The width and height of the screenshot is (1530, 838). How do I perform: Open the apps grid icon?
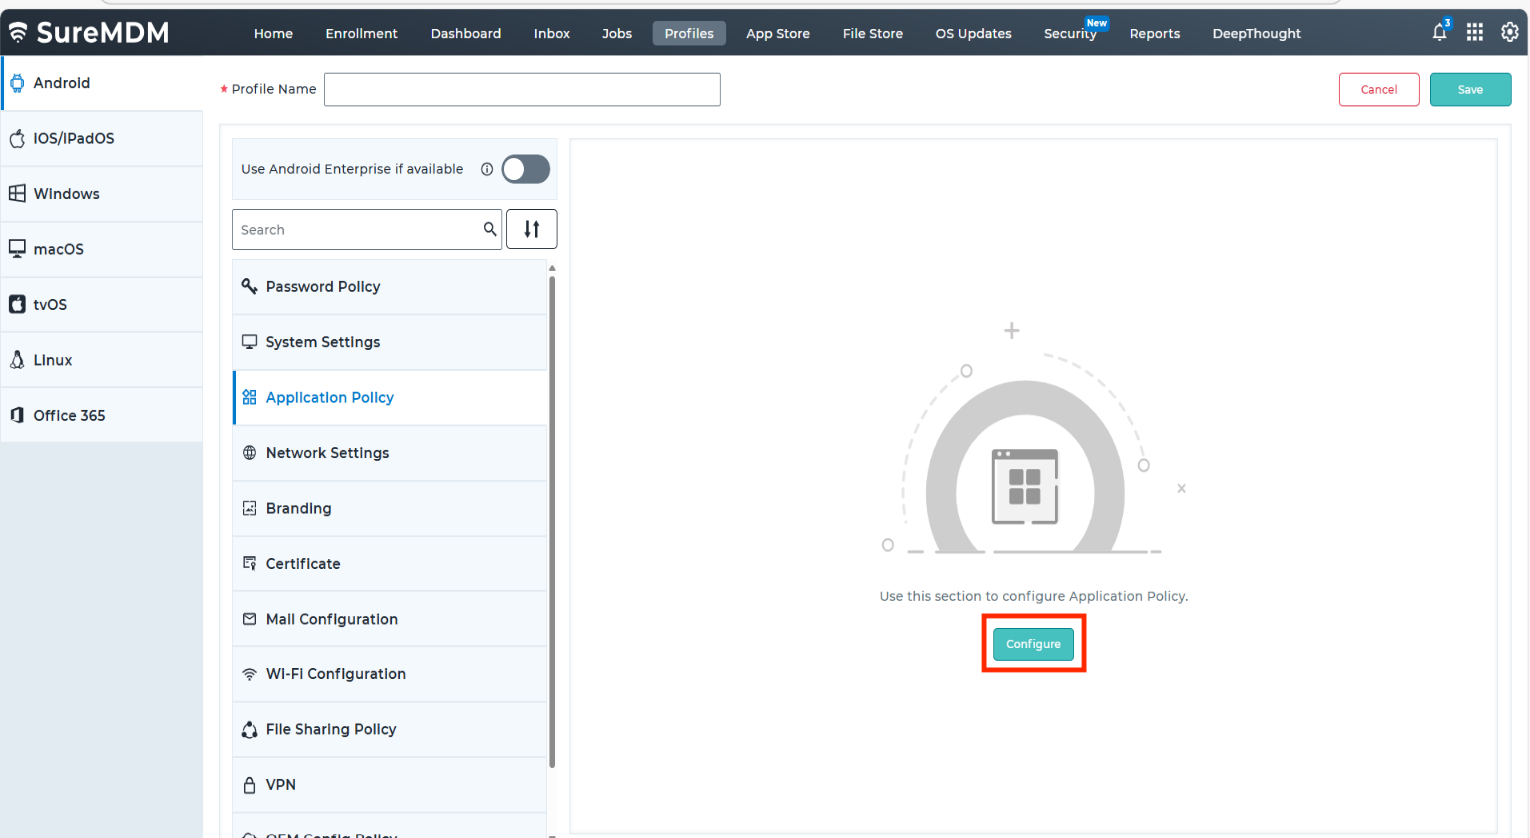click(1474, 33)
